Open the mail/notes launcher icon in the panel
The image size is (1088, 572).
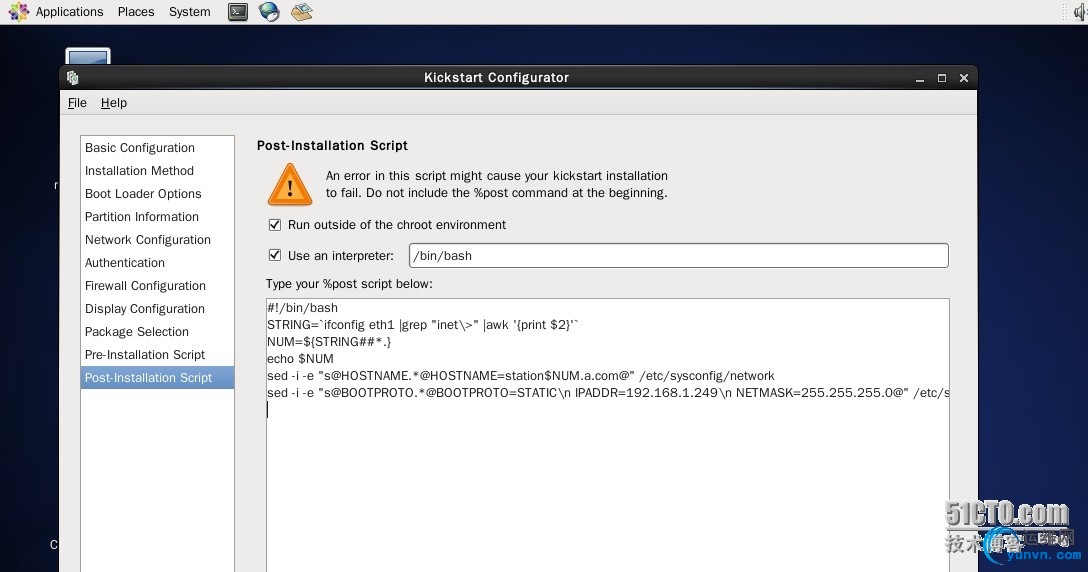(301, 12)
